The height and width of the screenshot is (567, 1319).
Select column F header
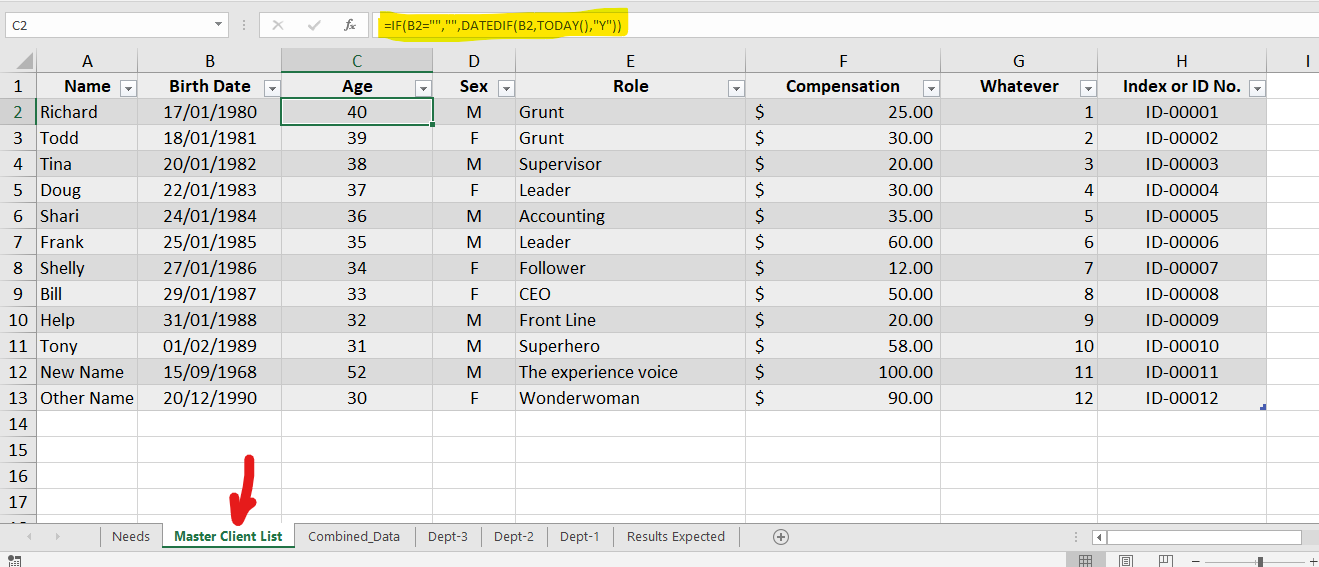843,61
